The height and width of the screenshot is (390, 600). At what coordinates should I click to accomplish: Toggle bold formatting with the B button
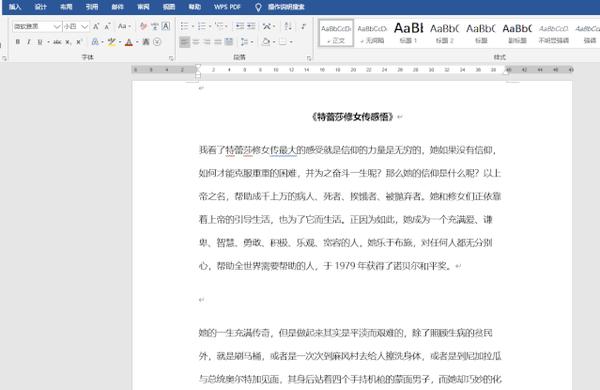[x=18, y=42]
